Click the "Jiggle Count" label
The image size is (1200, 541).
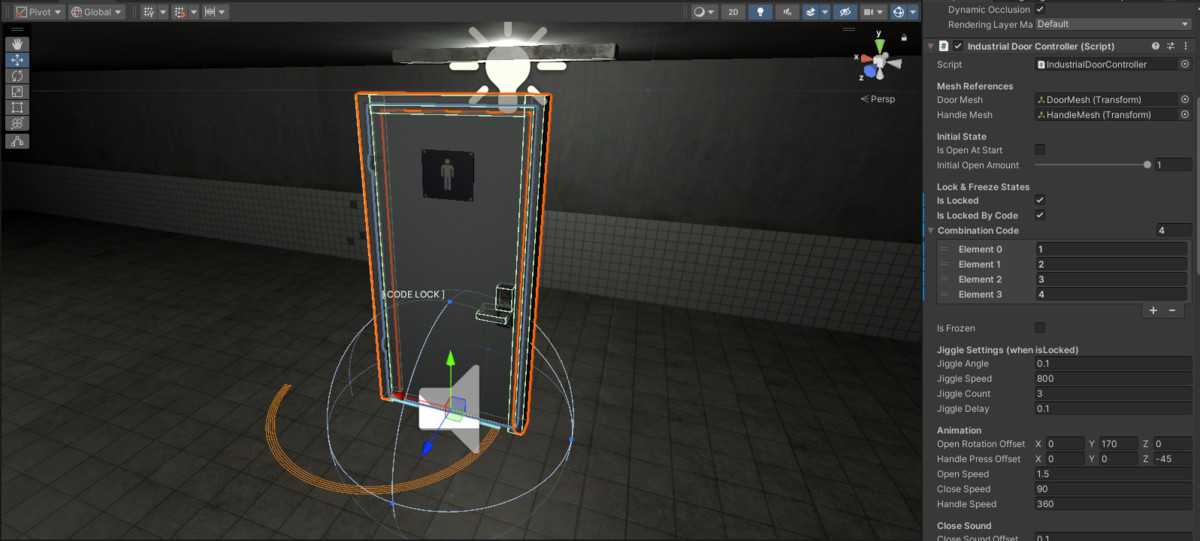964,394
